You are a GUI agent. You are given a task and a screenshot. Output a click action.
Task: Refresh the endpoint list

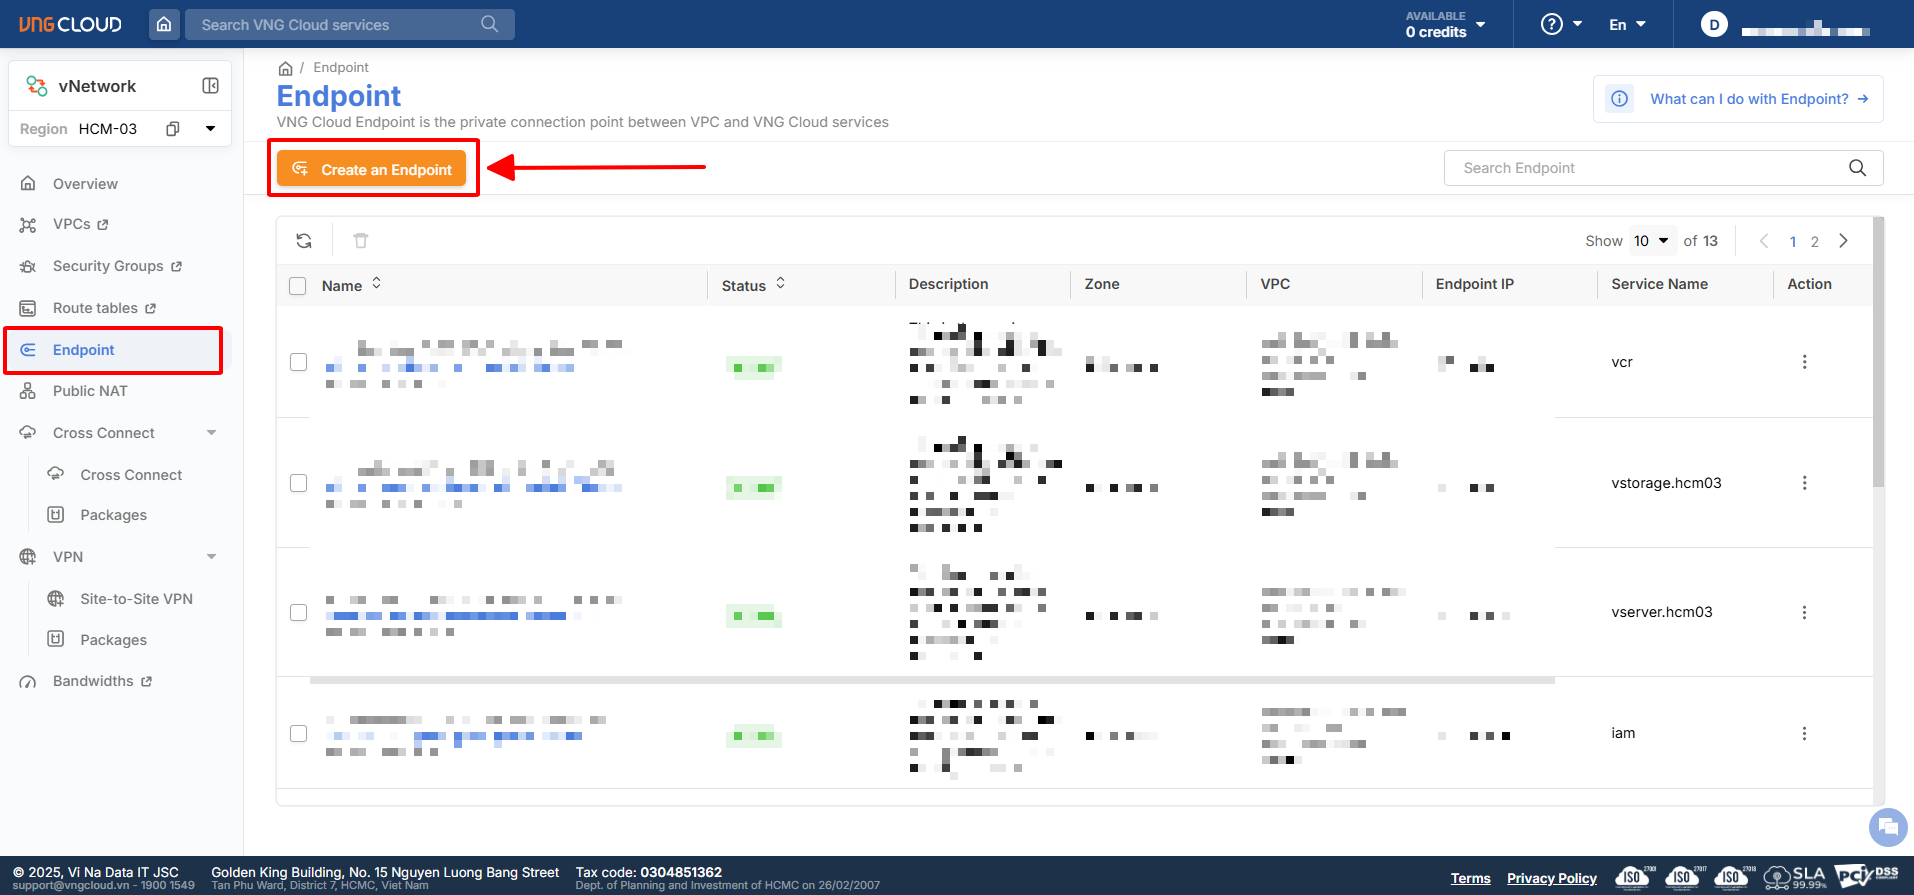point(304,241)
